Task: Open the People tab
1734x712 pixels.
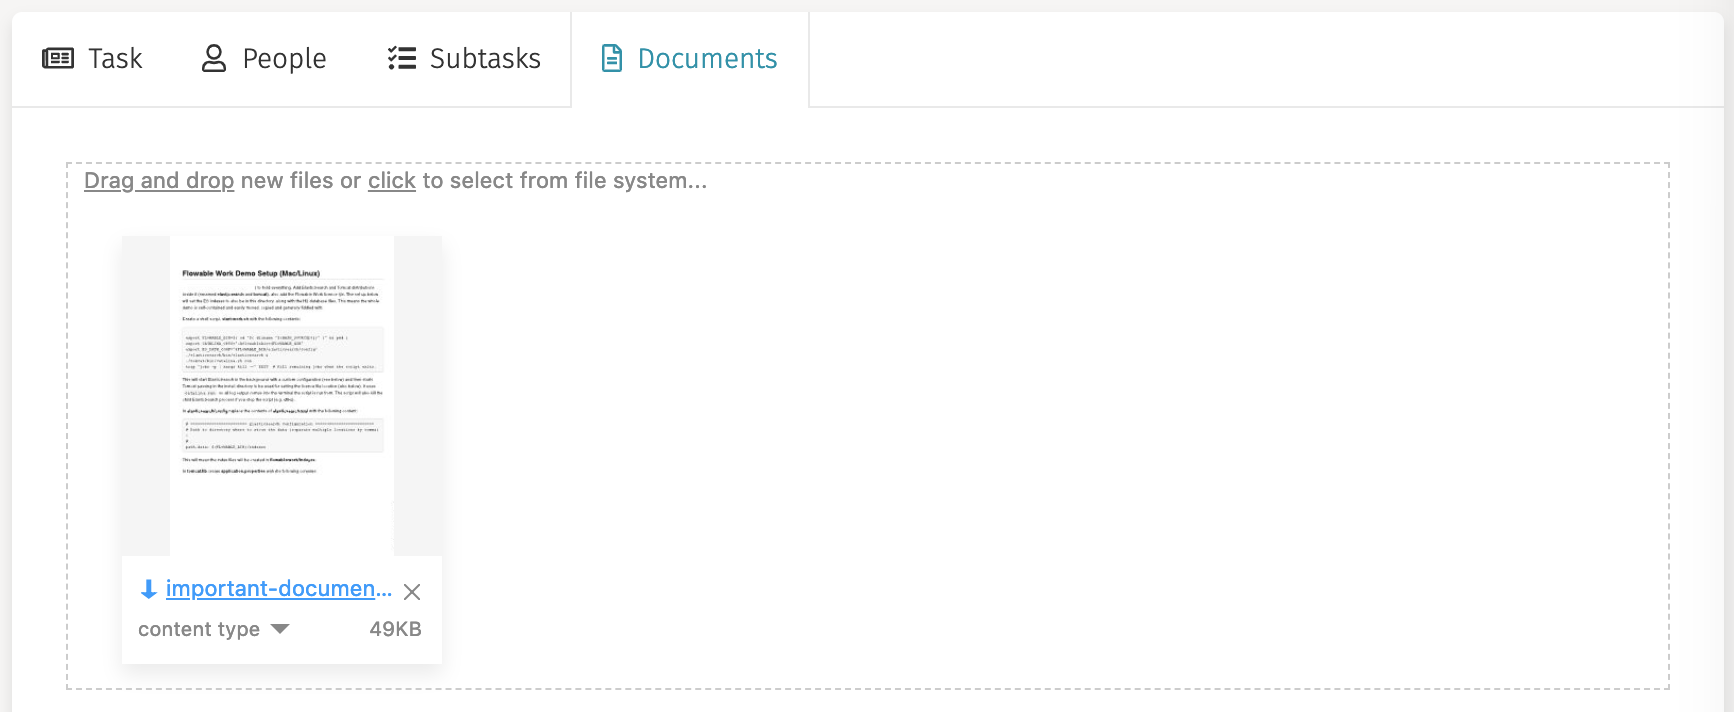Action: (265, 58)
